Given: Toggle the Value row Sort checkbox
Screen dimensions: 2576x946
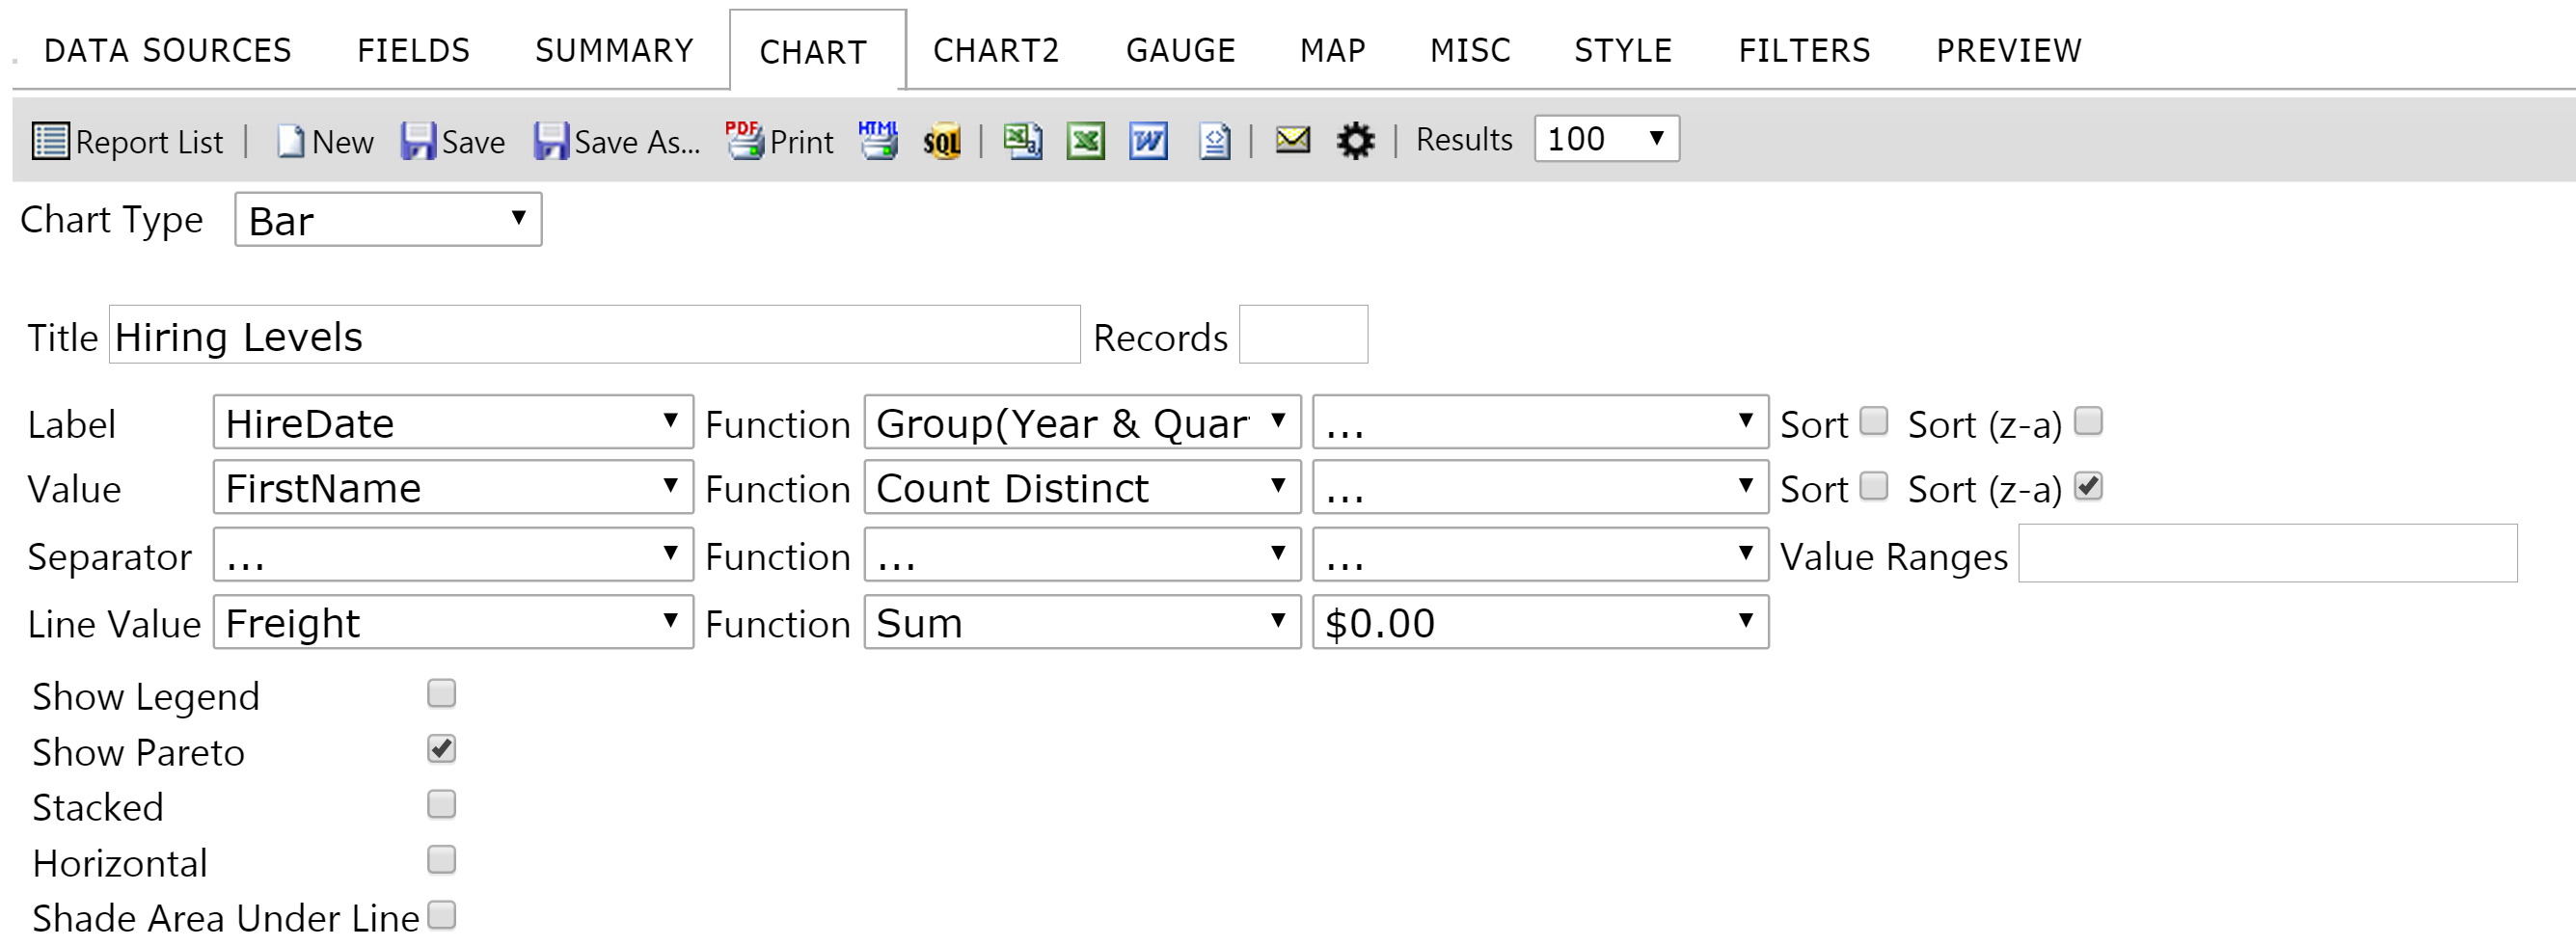Looking at the screenshot, I should (x=1873, y=486).
